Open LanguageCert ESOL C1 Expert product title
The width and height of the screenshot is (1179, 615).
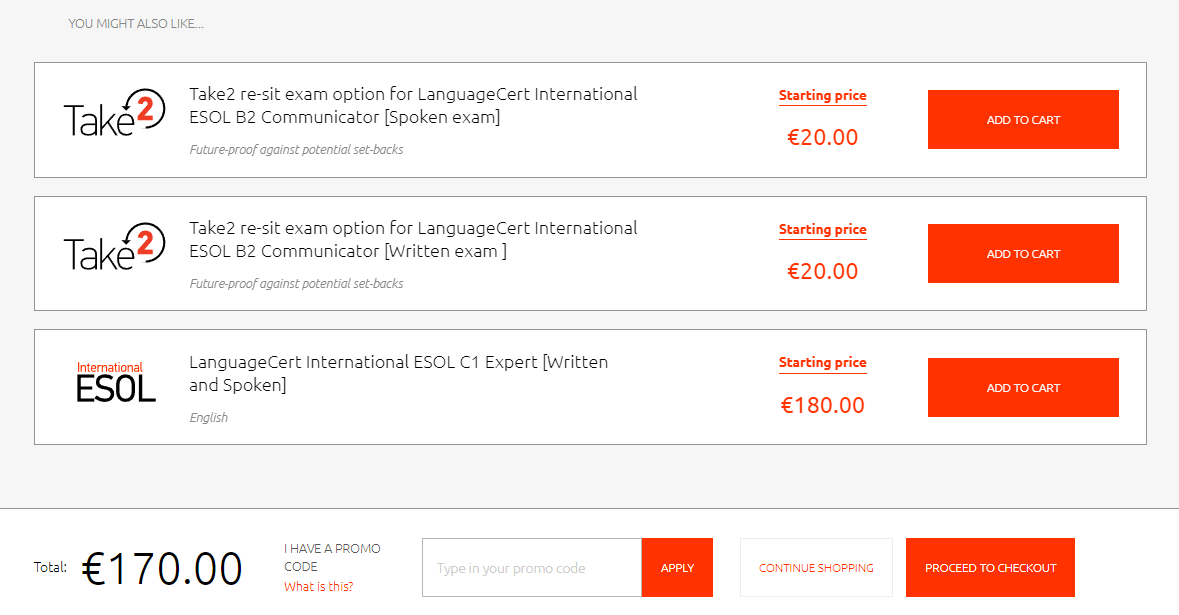click(399, 373)
